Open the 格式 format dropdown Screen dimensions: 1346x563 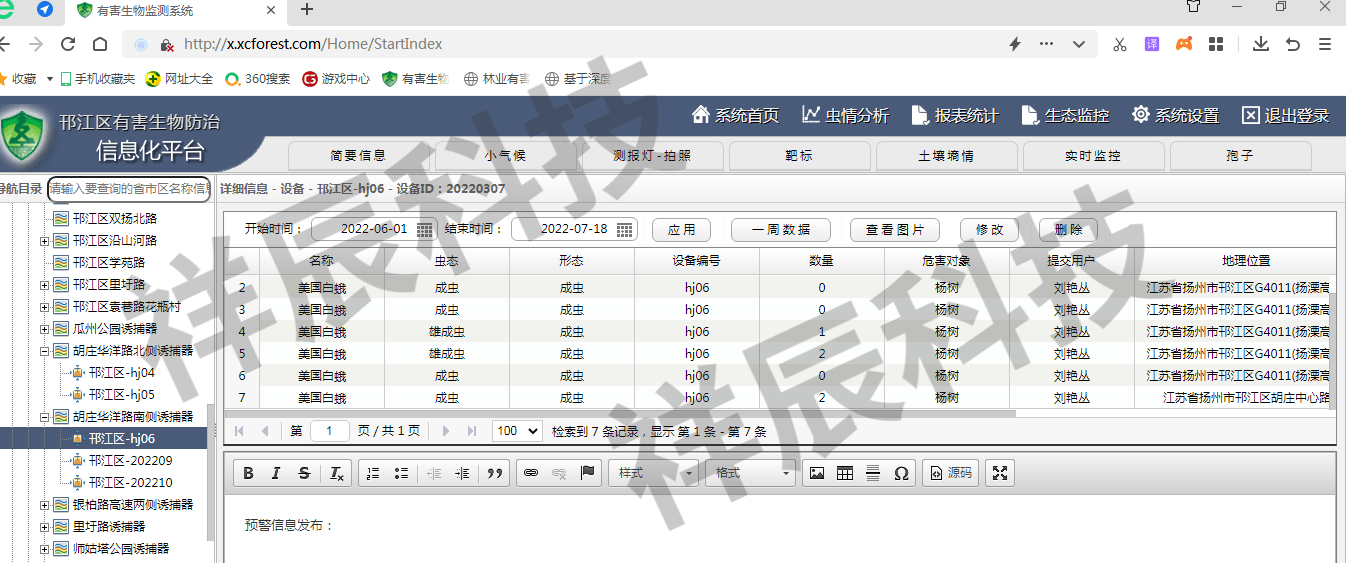coord(751,474)
